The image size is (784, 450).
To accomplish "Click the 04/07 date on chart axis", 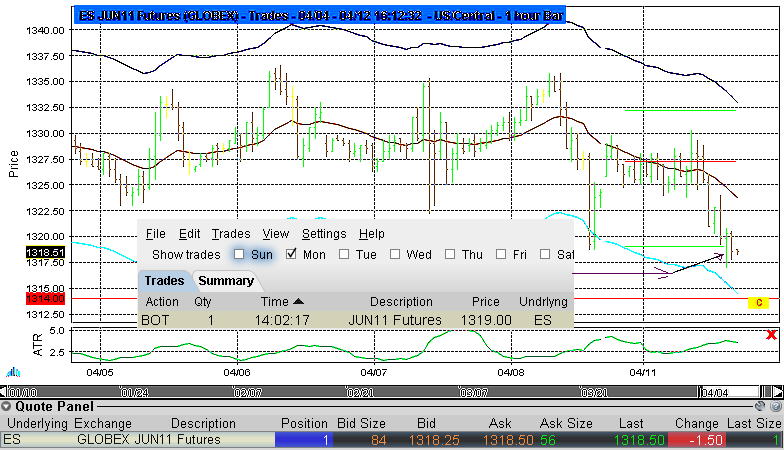I will 374,372.
